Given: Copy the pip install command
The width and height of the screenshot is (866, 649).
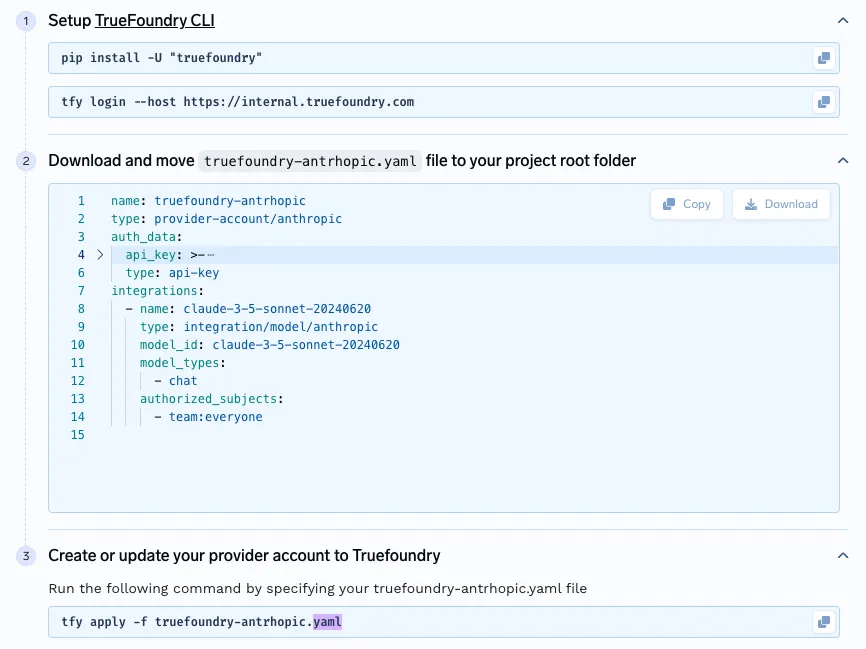Looking at the screenshot, I should tap(823, 58).
